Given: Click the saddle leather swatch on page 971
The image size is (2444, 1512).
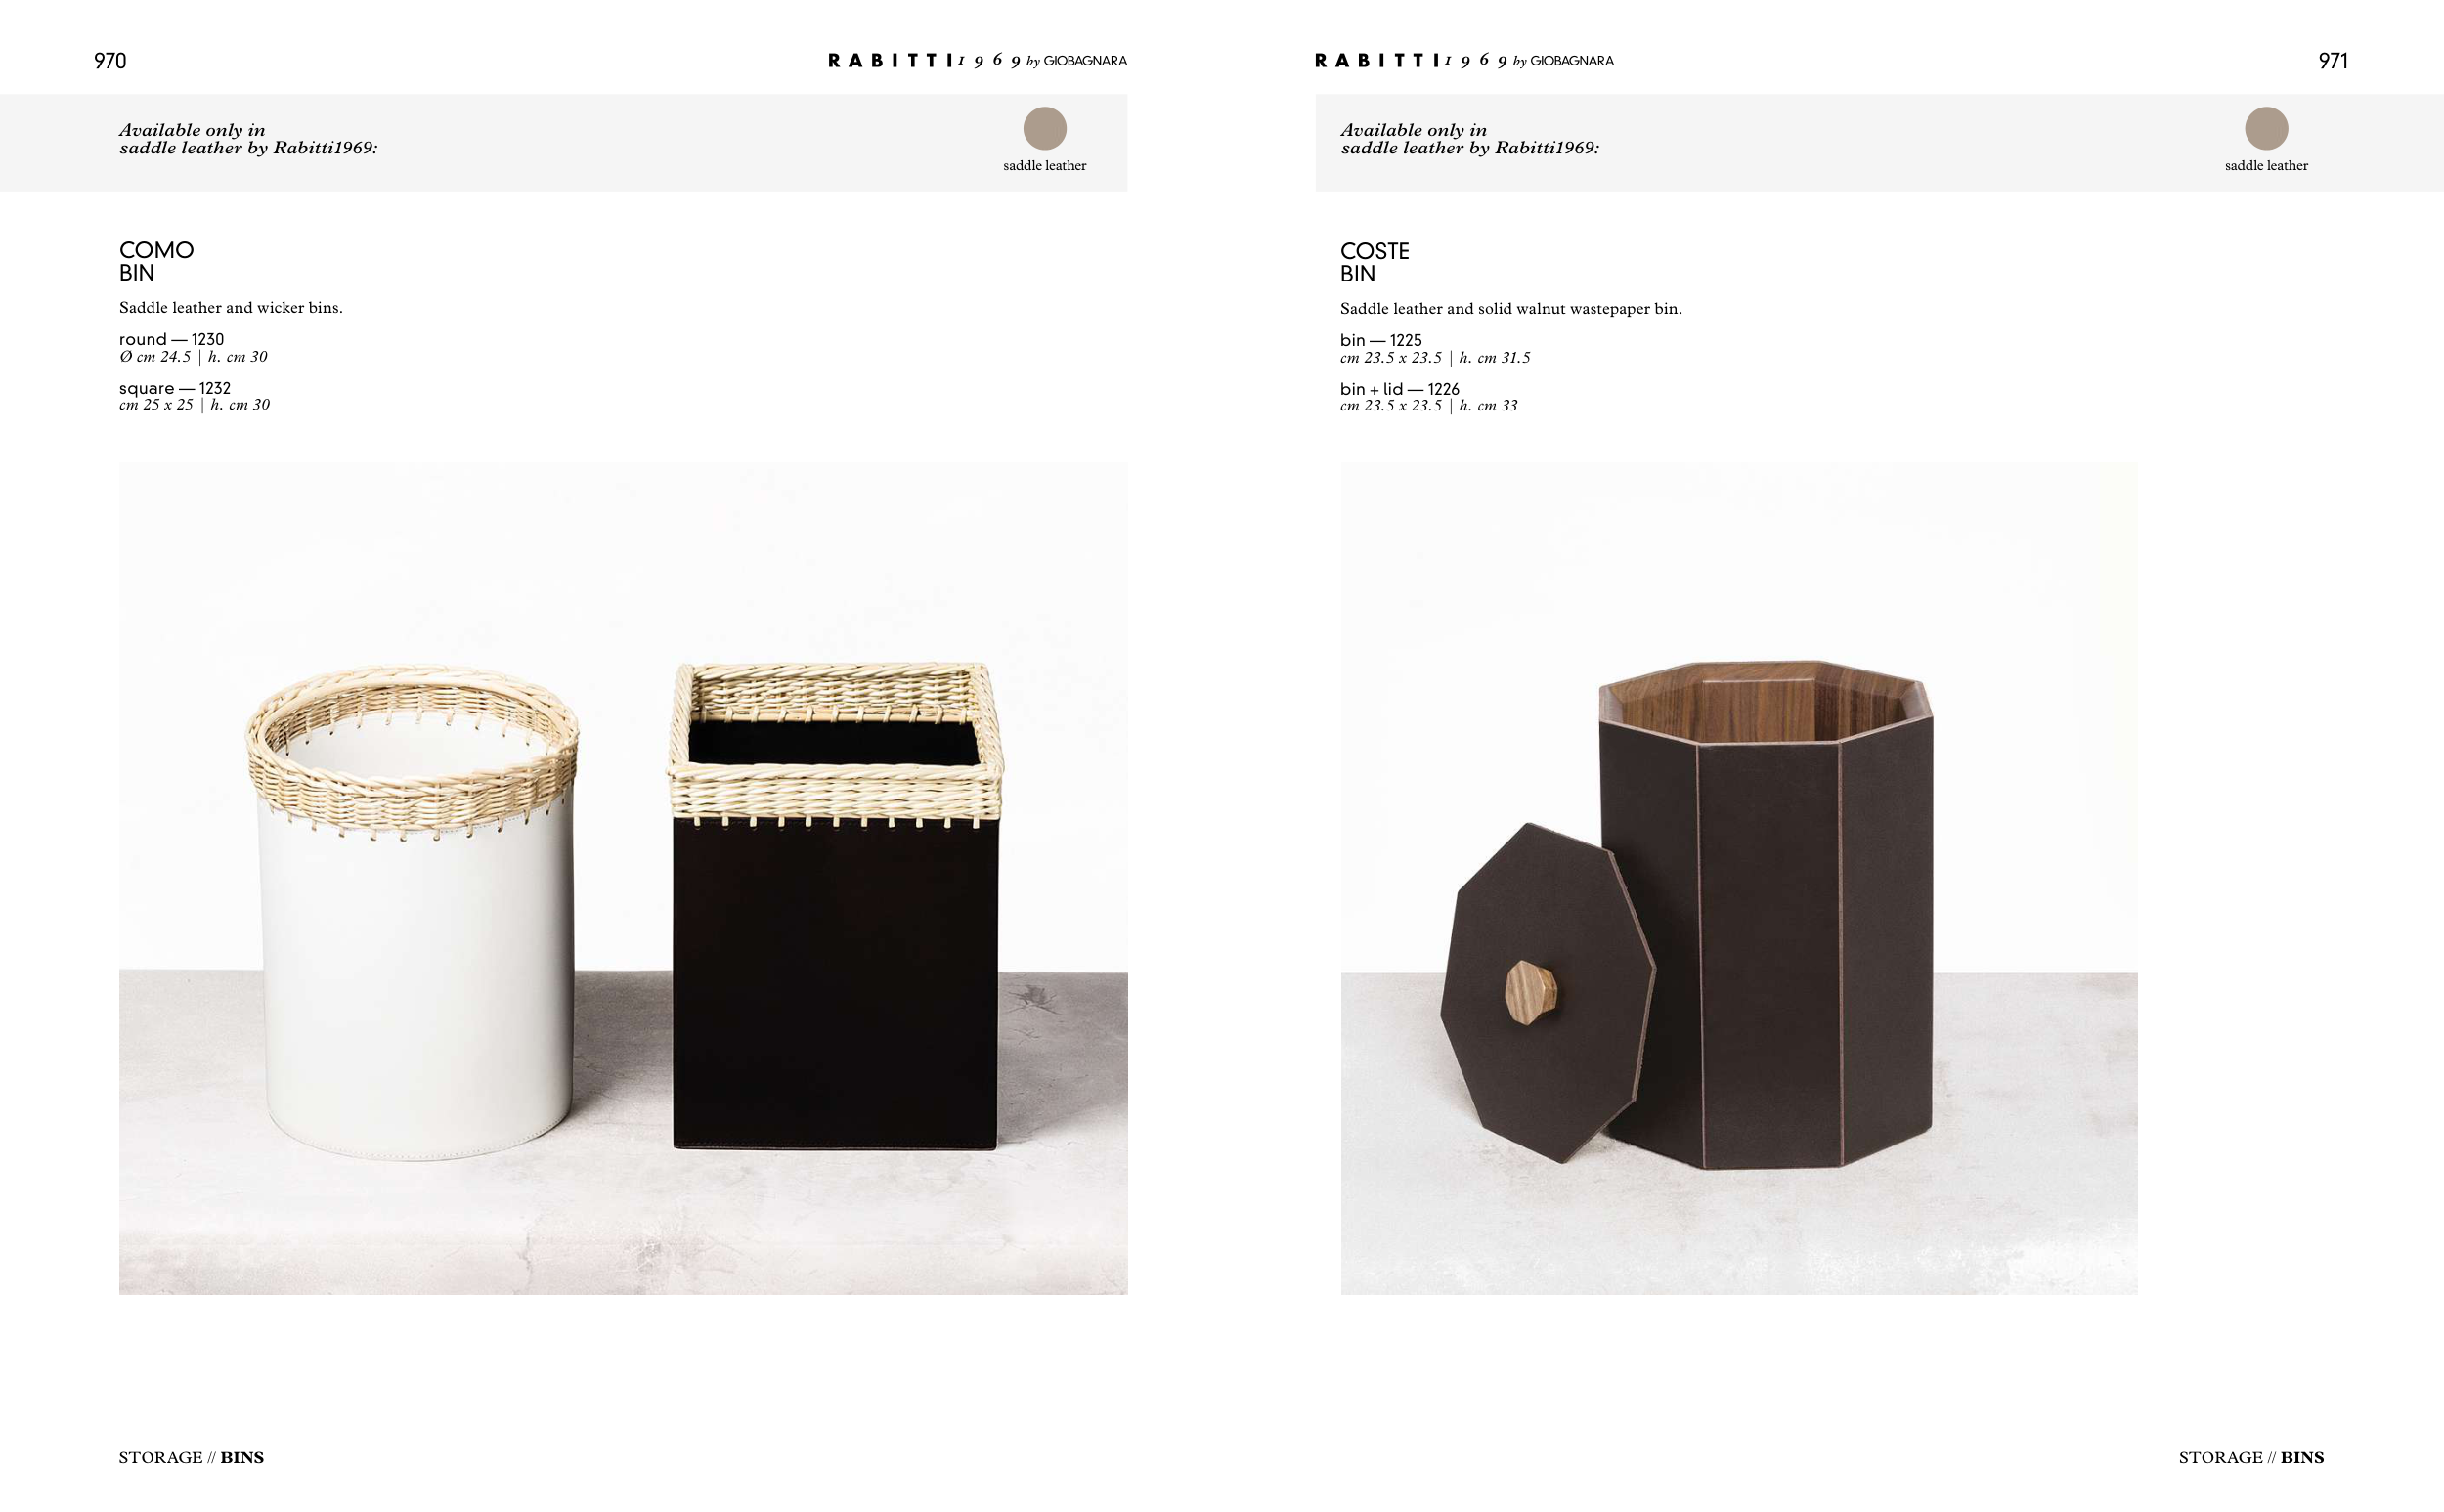Looking at the screenshot, I should click(2266, 128).
